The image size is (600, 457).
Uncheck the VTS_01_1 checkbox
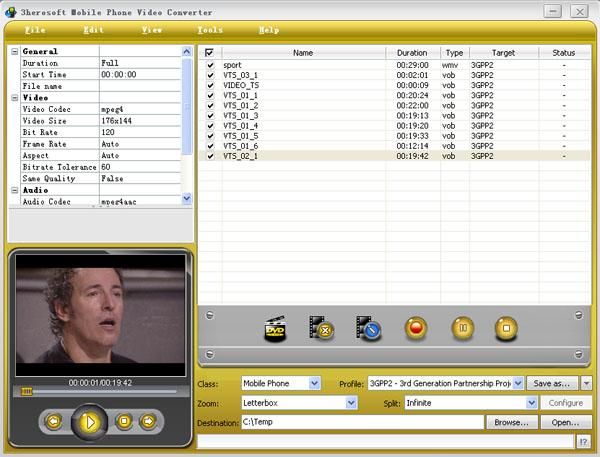[210, 95]
